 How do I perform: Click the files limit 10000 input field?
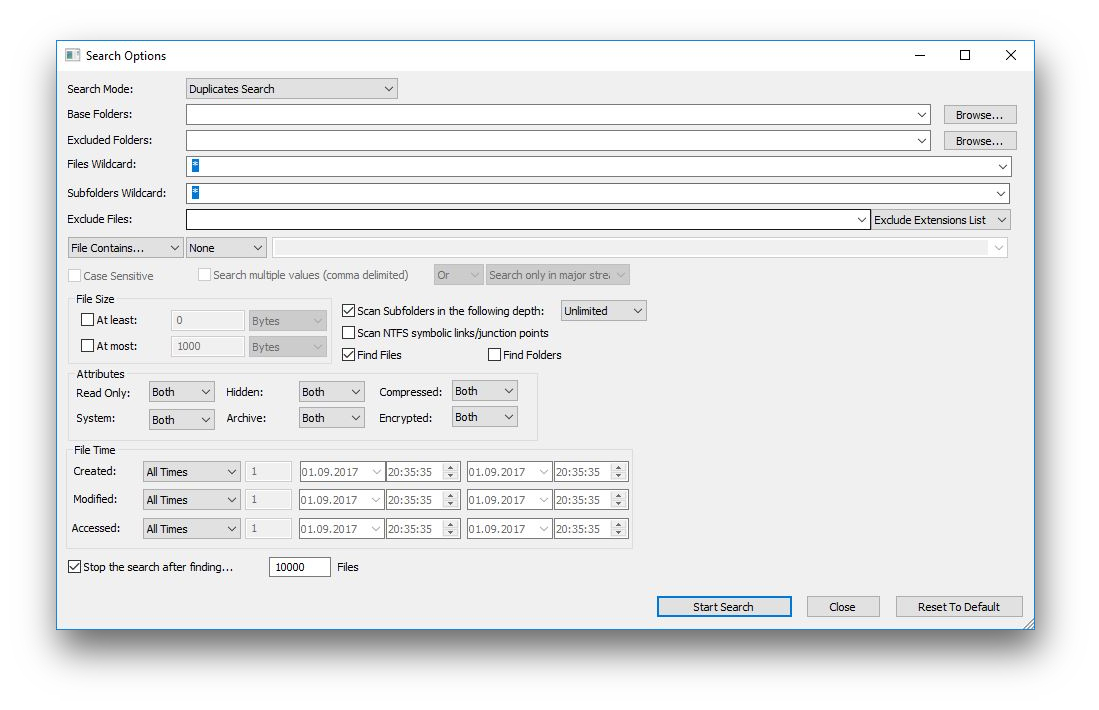(300, 567)
